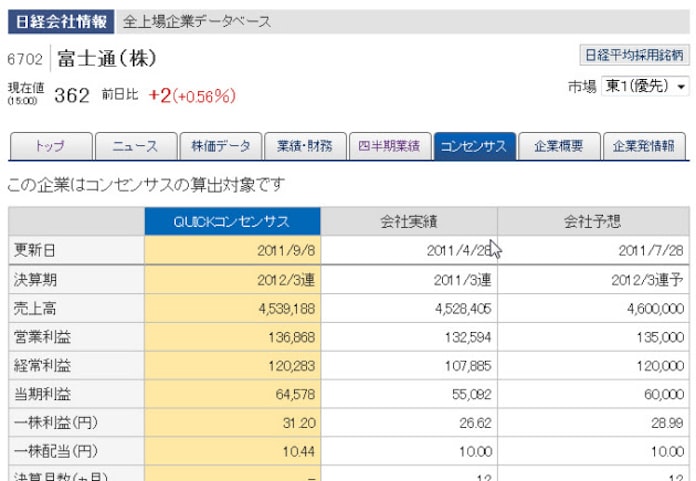Click the consensus EPS value 31.20

[x=299, y=423]
